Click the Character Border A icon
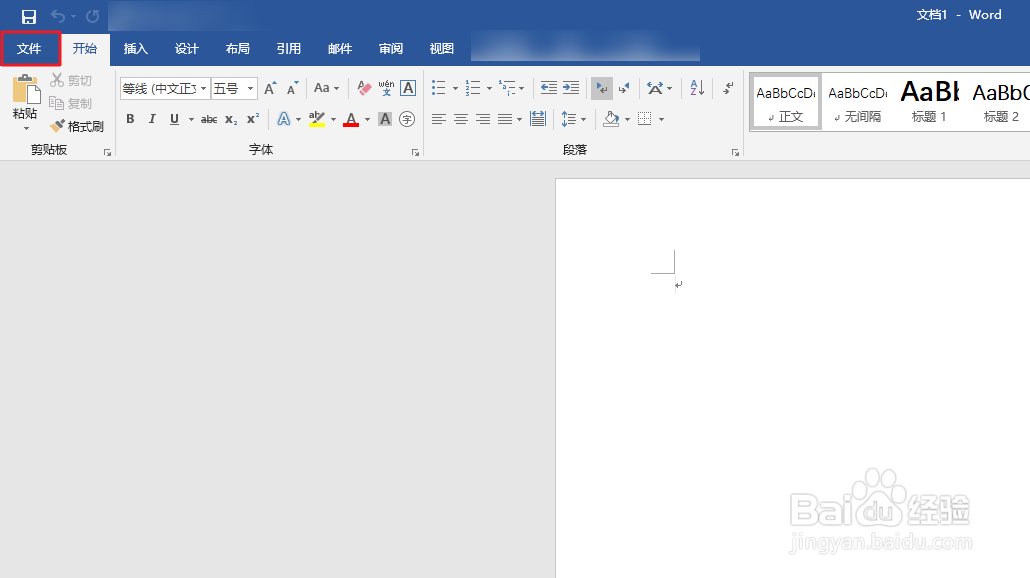Viewport: 1030px width, 578px height. 408,88
